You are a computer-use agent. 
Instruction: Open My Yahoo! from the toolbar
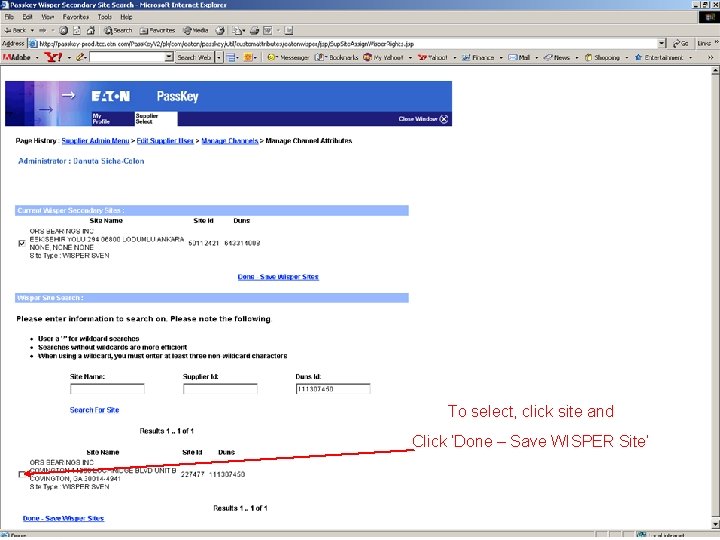click(383, 57)
